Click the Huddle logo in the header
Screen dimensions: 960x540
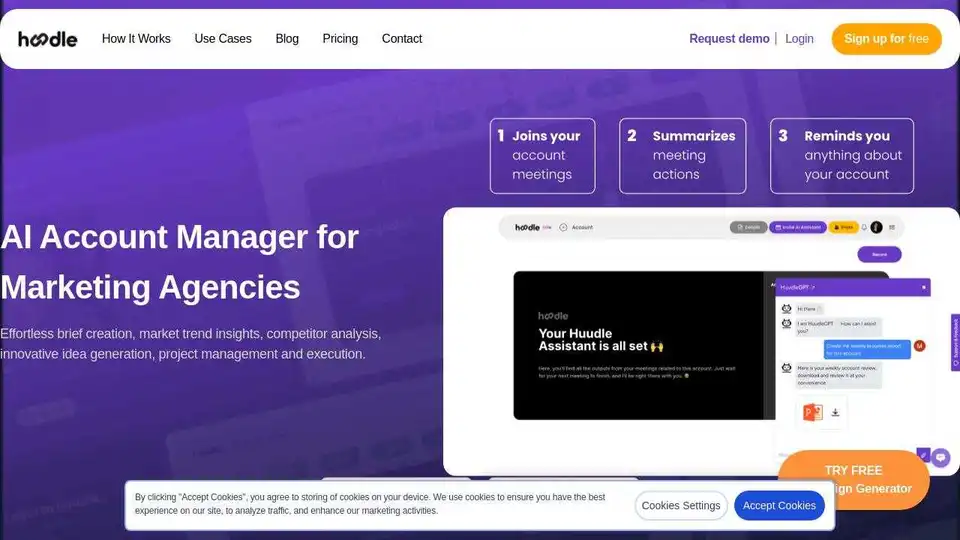tap(47, 39)
